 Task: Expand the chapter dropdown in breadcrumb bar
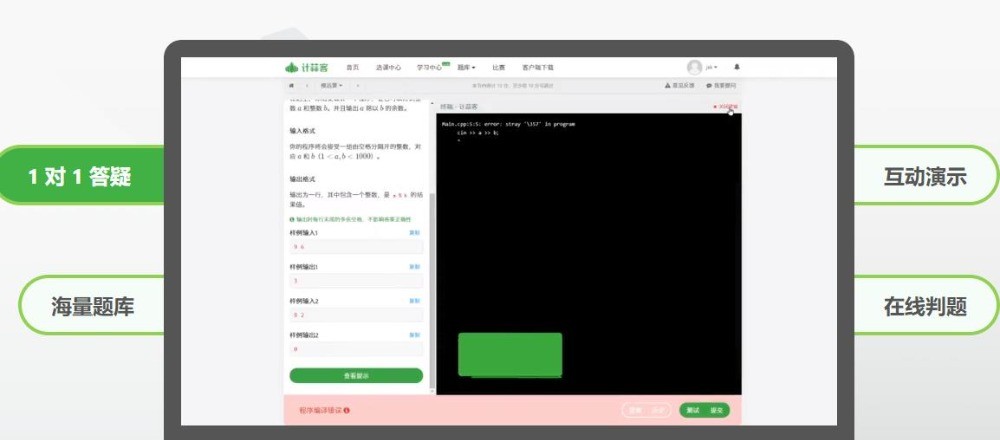coord(331,85)
